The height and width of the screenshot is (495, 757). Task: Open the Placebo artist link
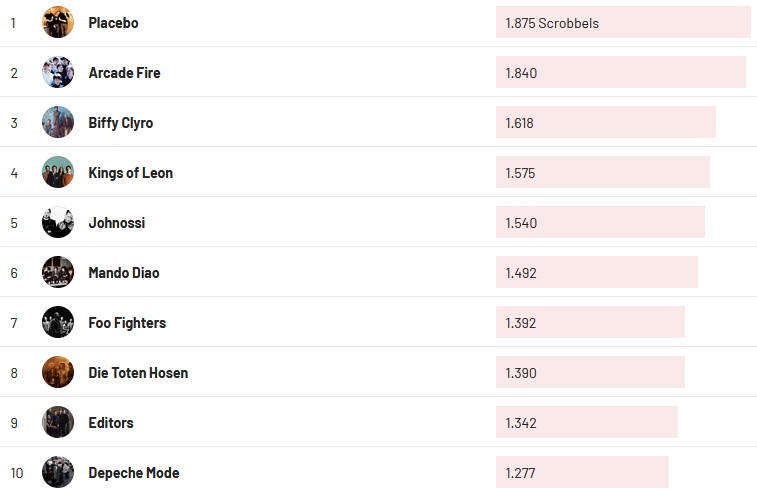113,22
